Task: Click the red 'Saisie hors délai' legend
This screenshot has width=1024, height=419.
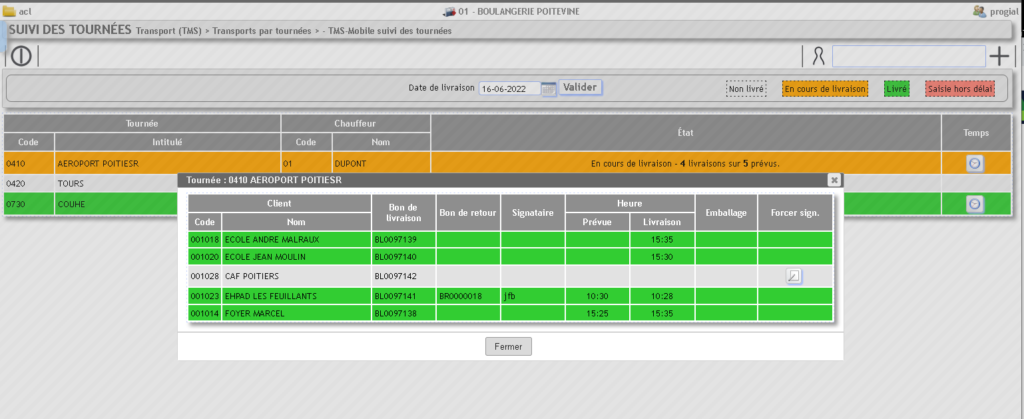Action: [x=960, y=89]
